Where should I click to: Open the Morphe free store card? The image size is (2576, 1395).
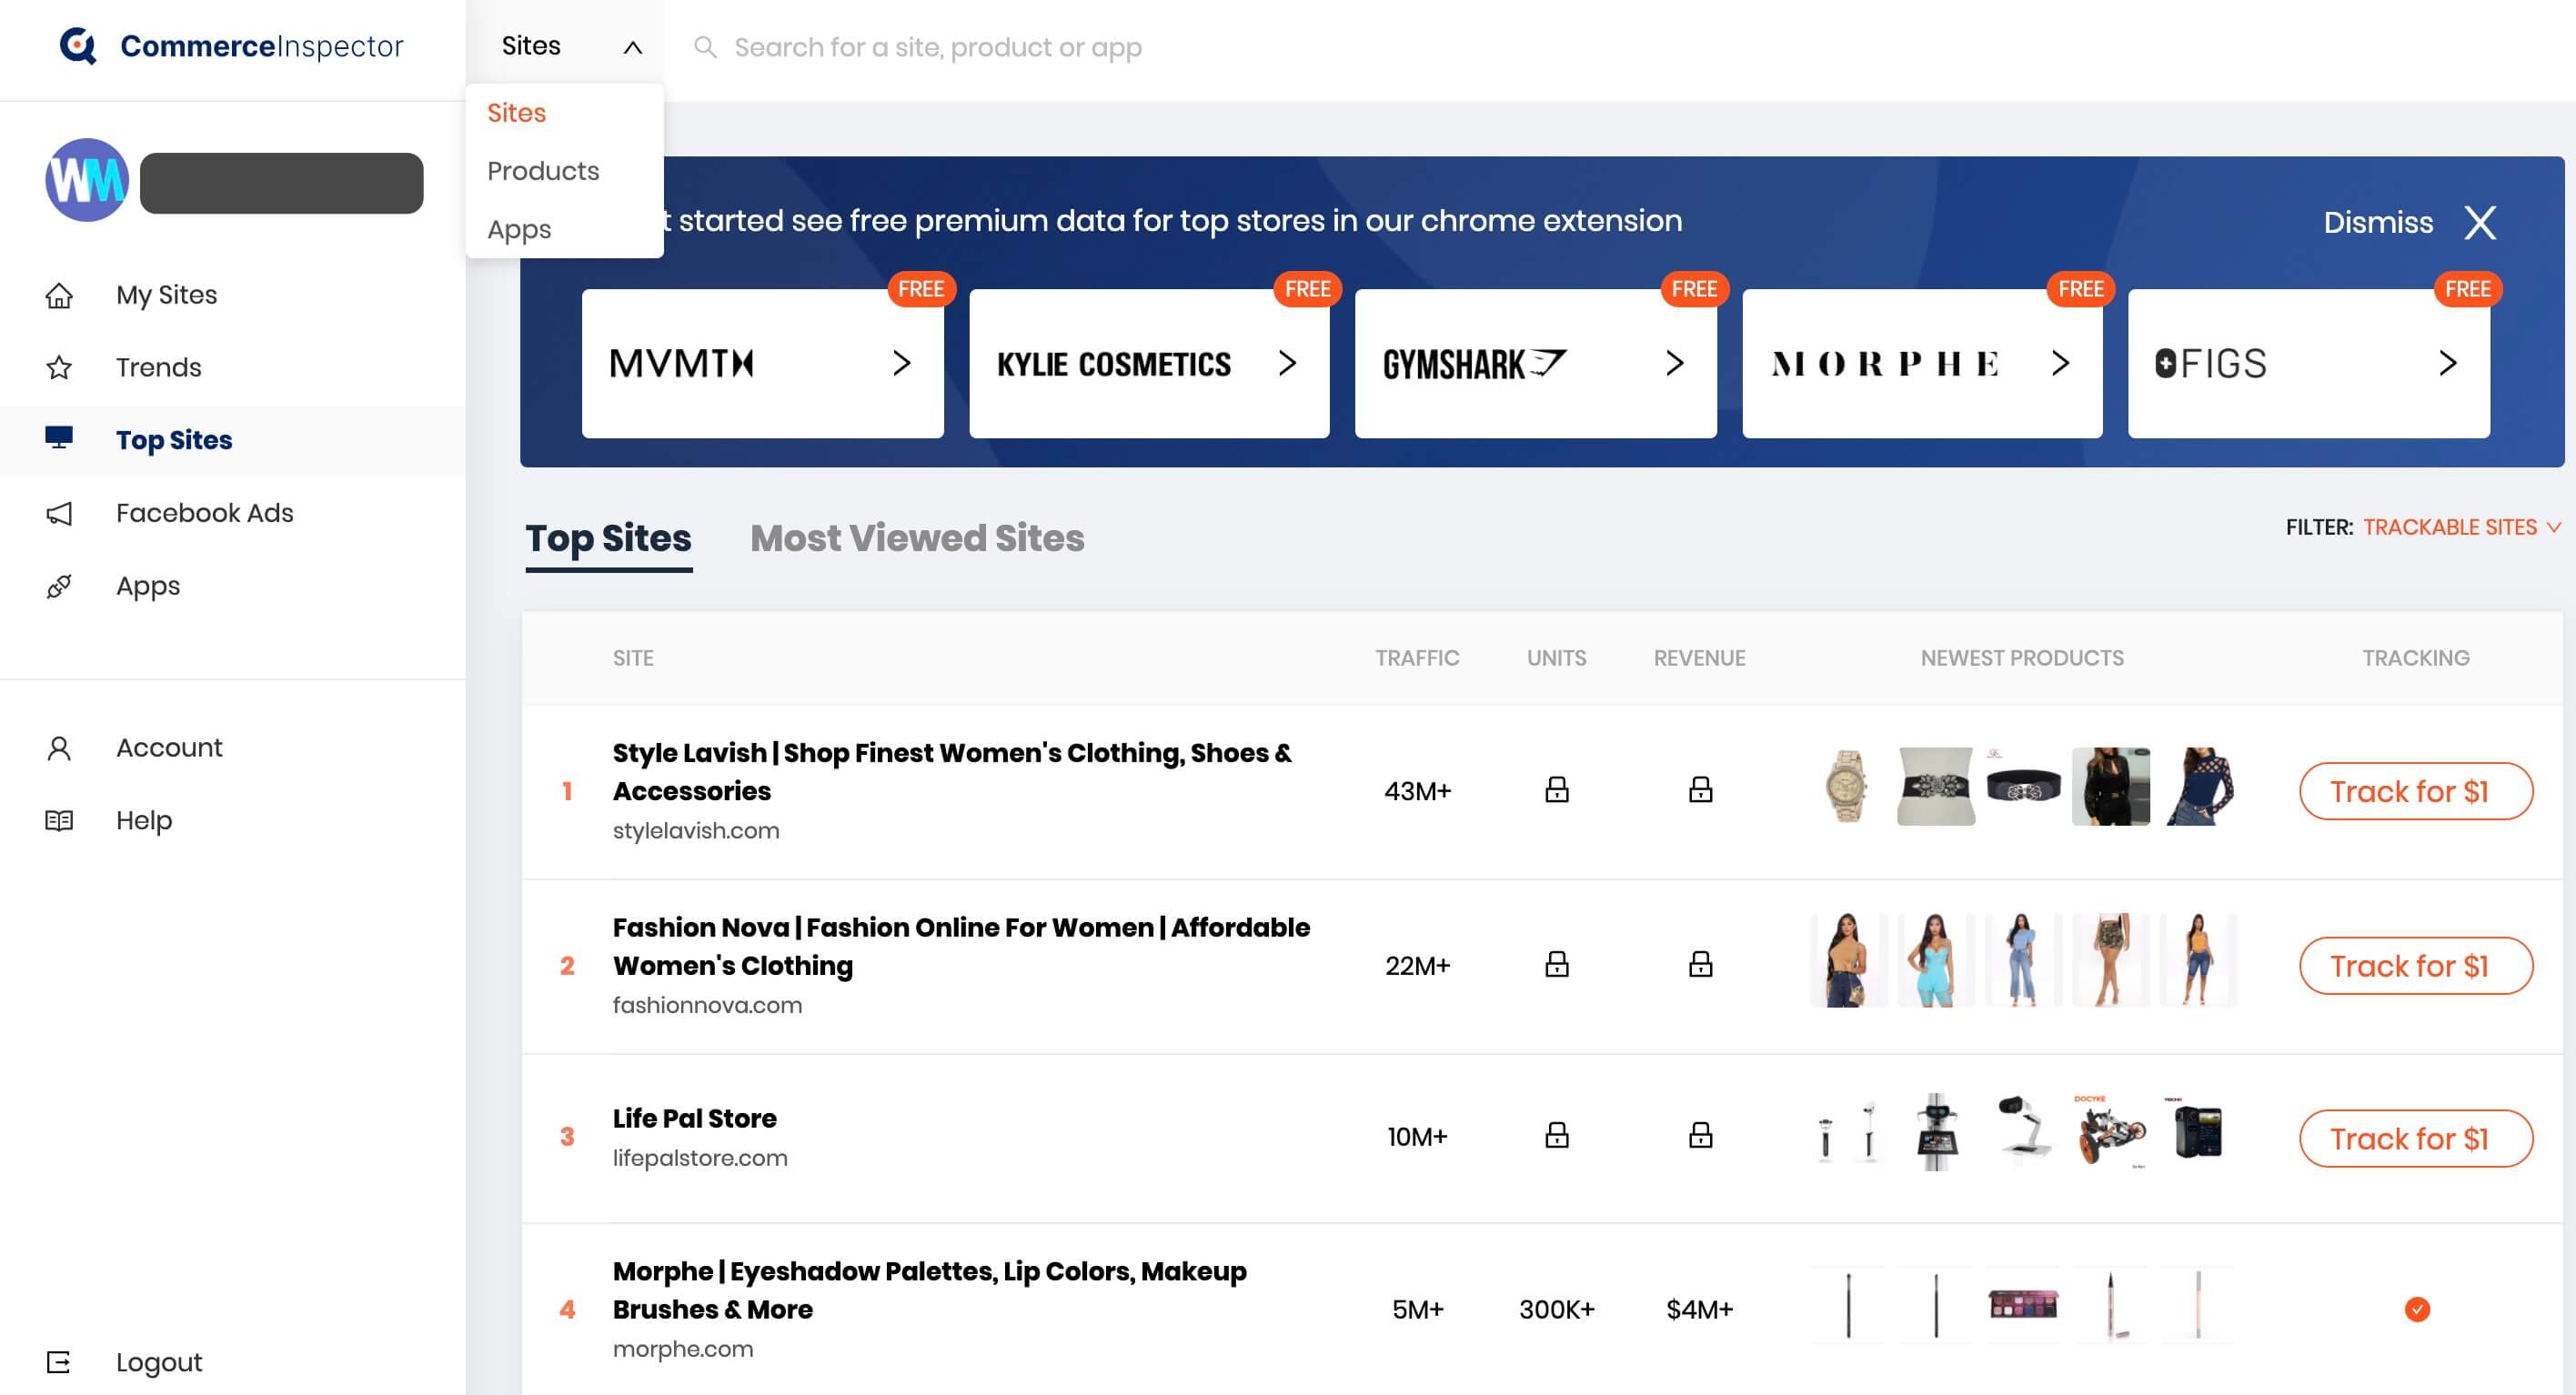click(1921, 363)
